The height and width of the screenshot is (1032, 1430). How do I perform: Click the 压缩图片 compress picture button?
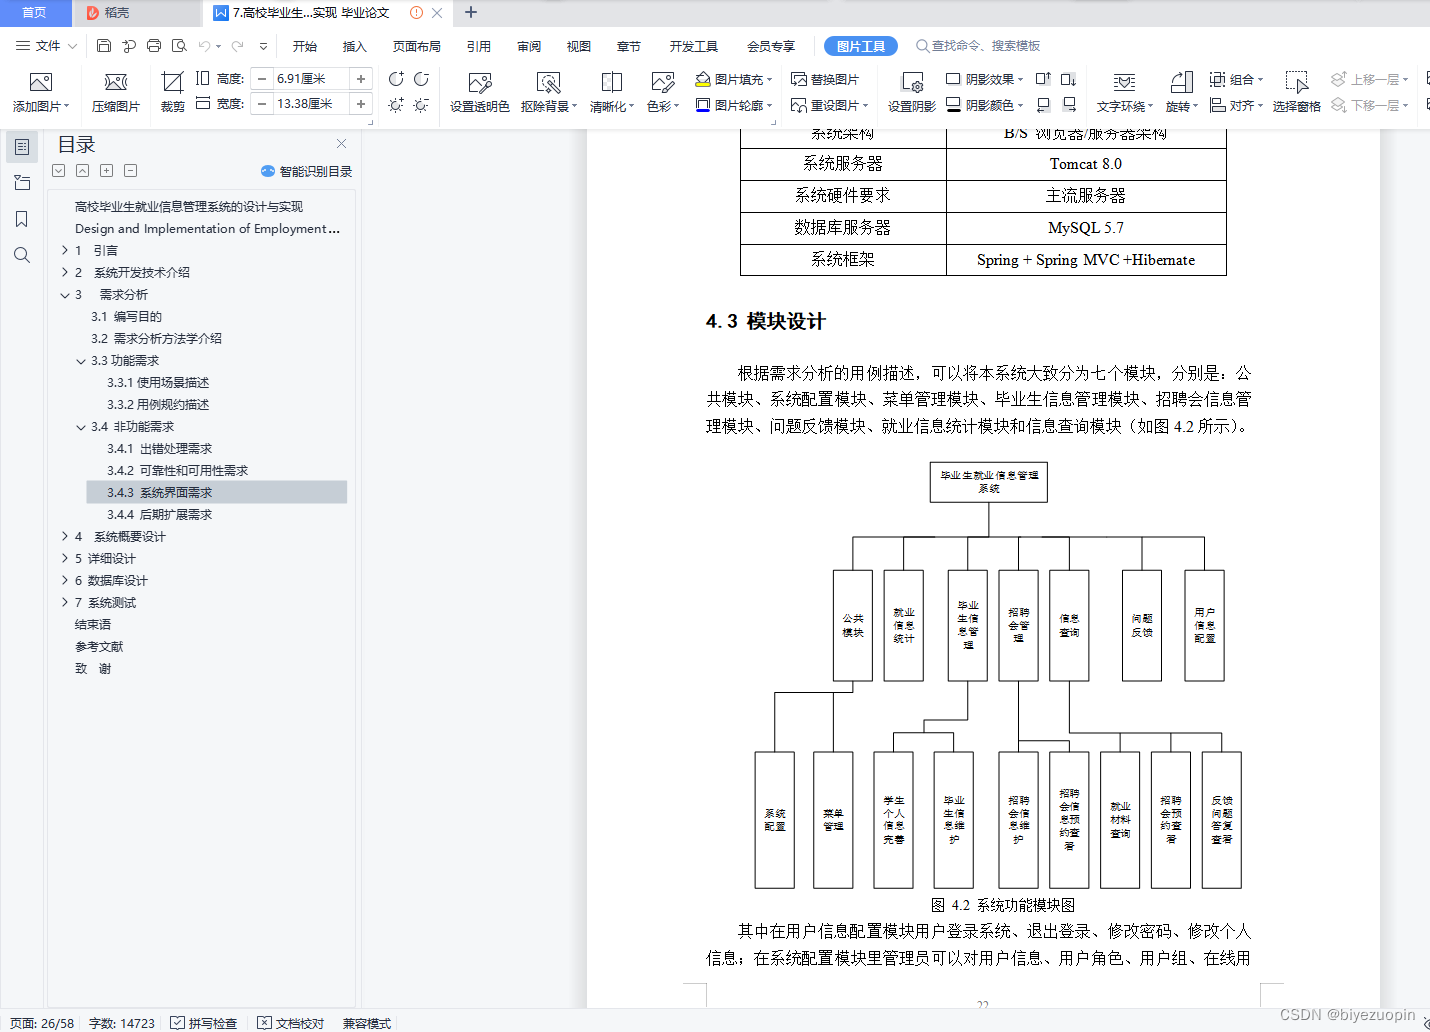(116, 92)
